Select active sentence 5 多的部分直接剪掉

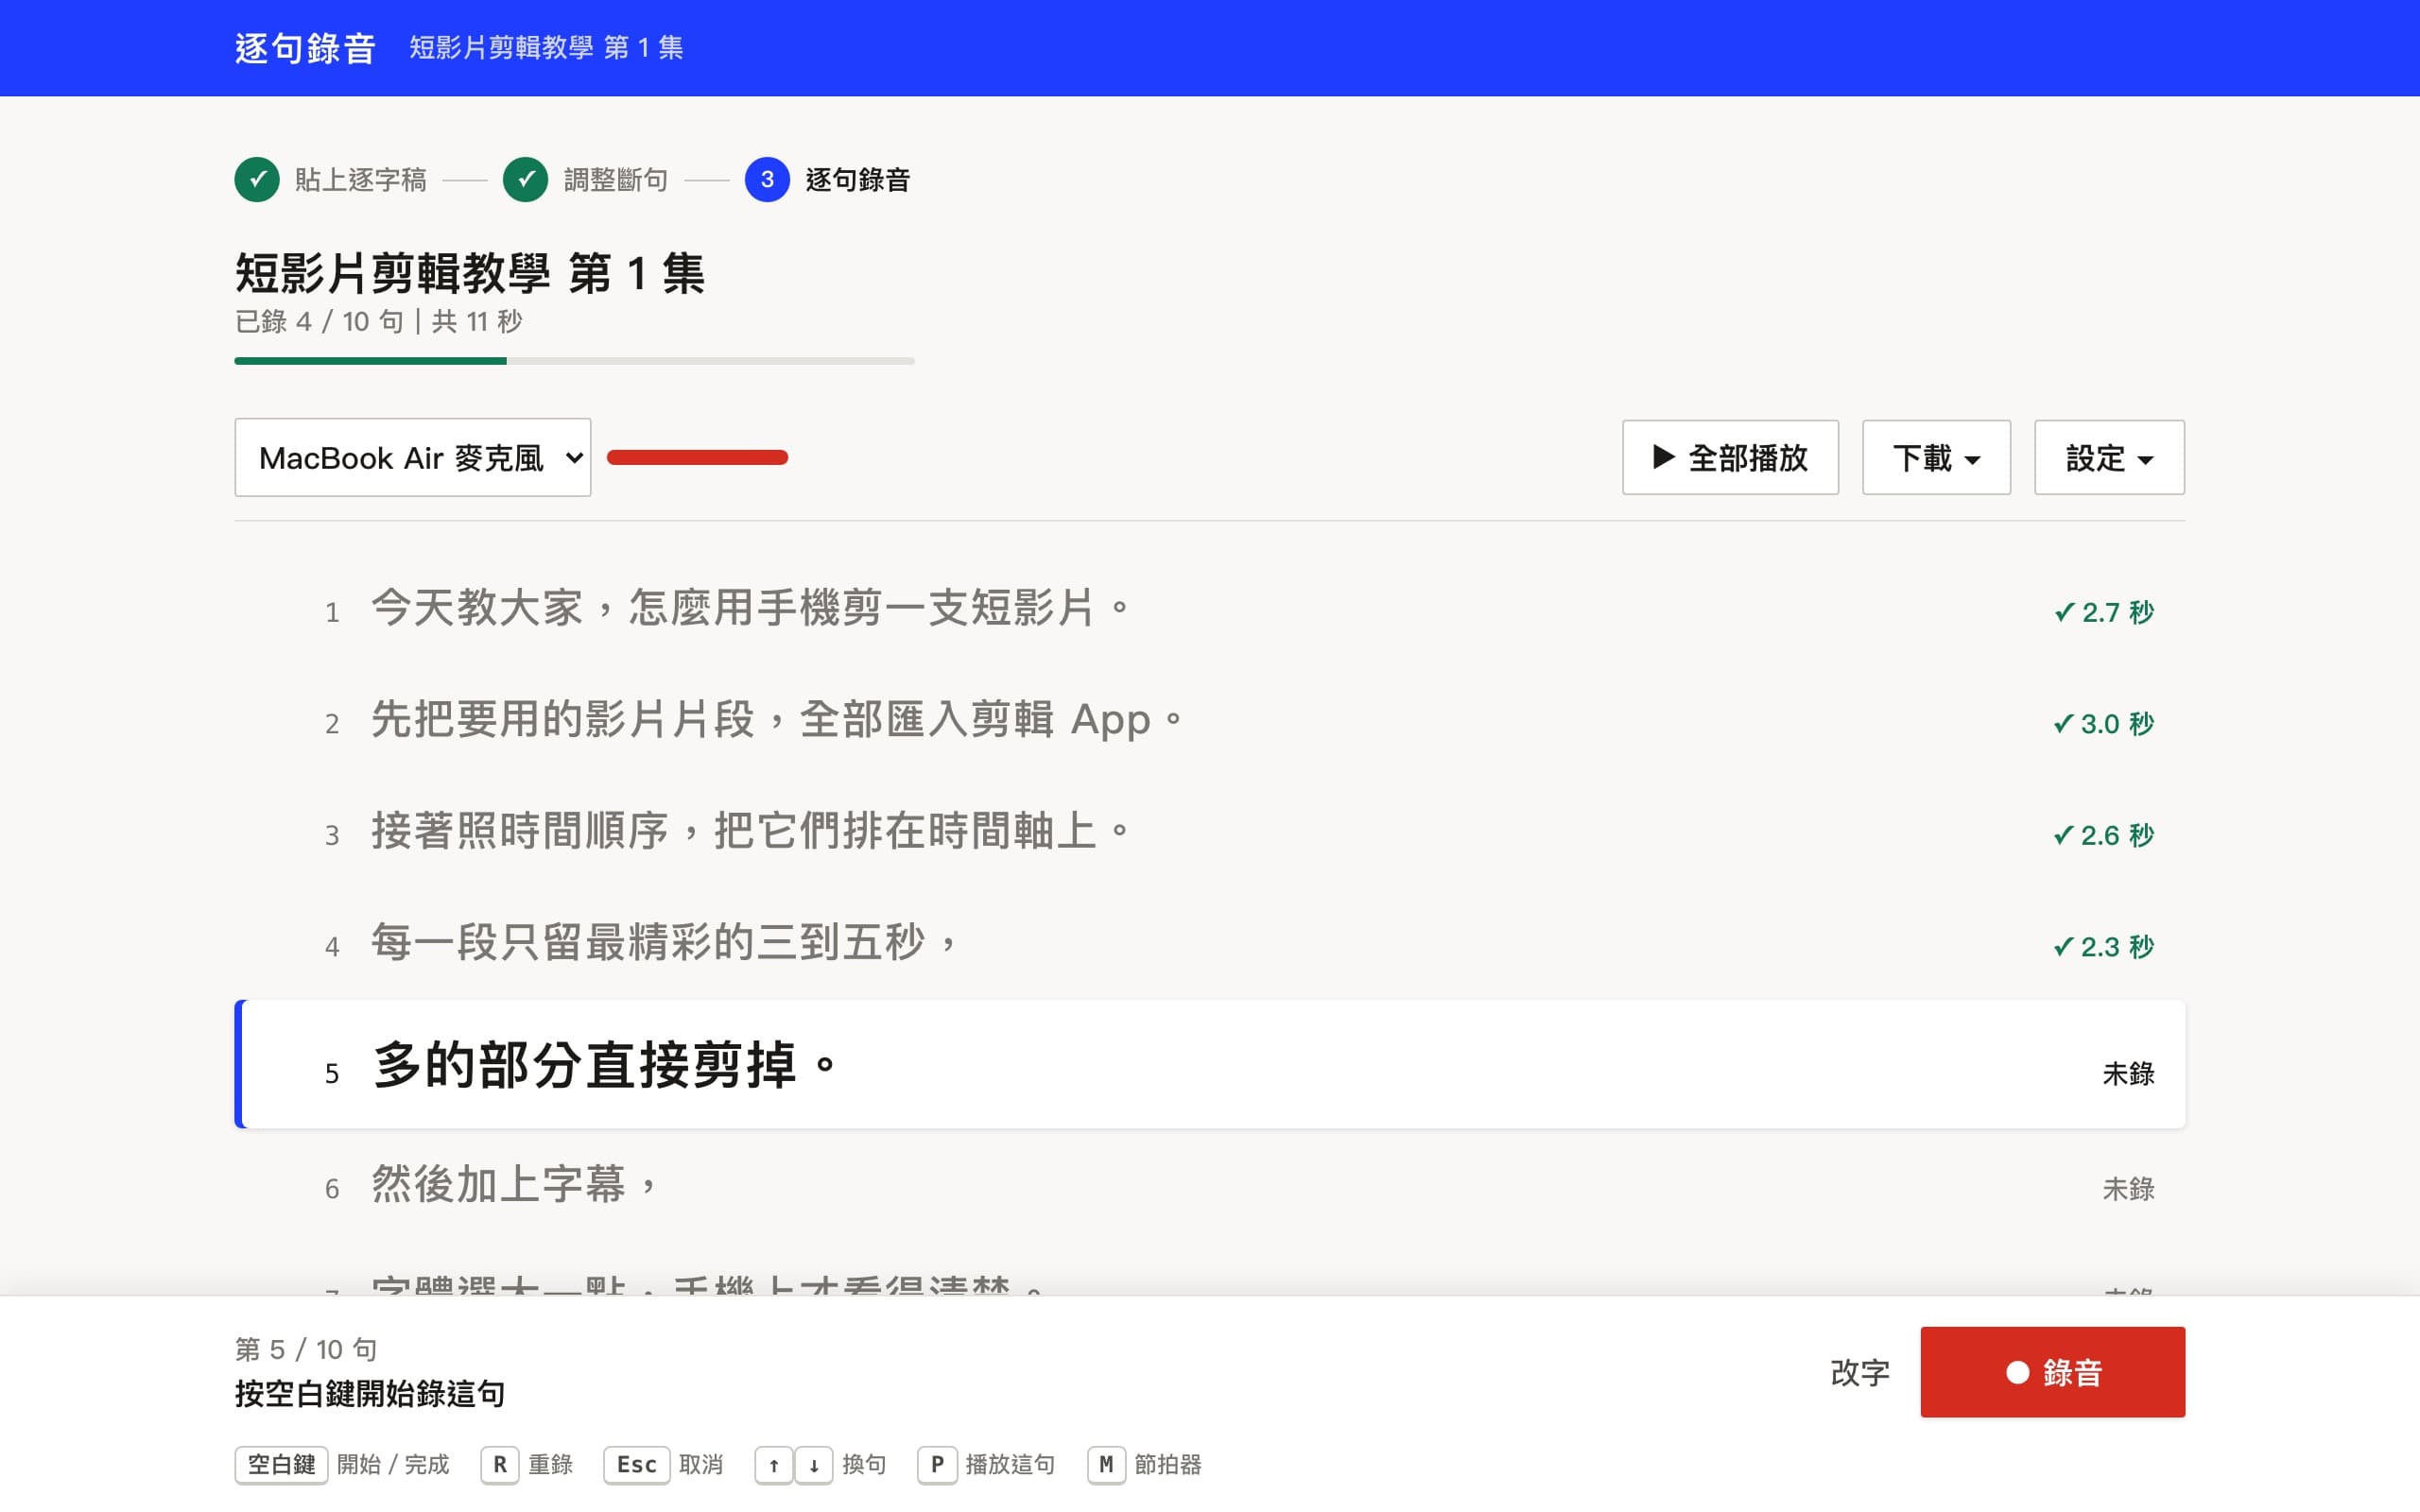[x=1210, y=1064]
